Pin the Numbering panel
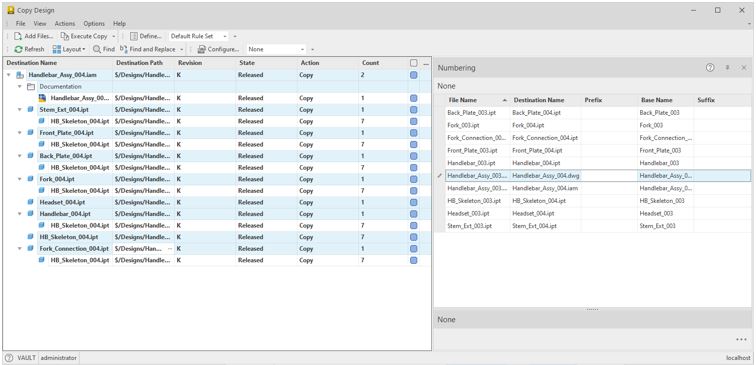The width and height of the screenshot is (756, 365). (728, 68)
